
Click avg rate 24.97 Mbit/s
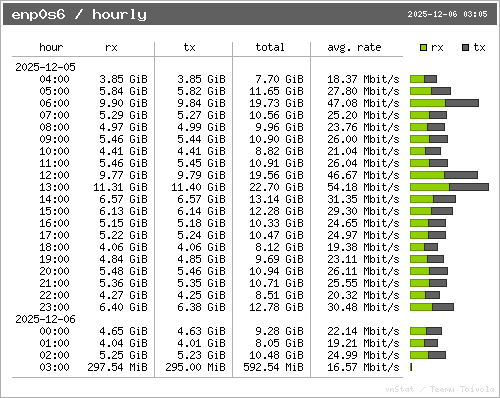(363, 235)
